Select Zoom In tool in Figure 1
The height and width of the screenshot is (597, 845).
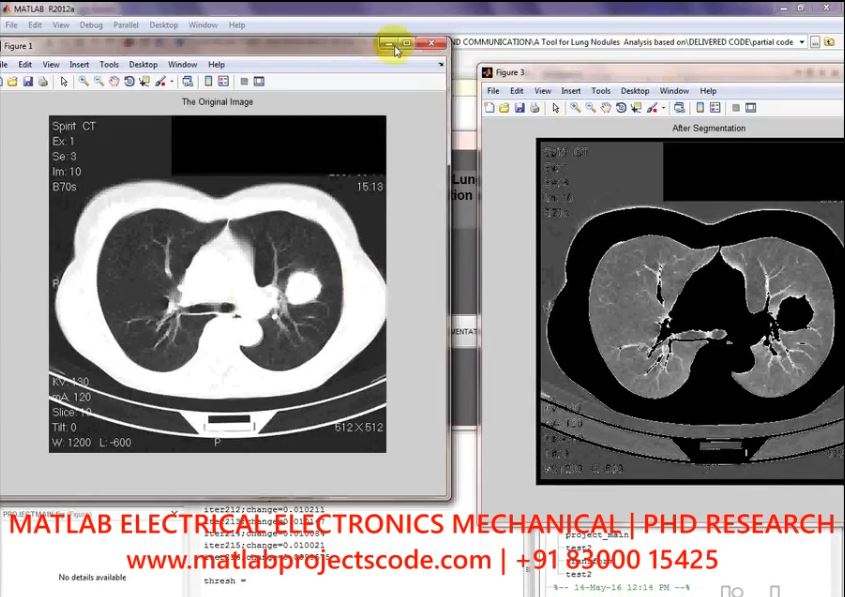tap(84, 81)
